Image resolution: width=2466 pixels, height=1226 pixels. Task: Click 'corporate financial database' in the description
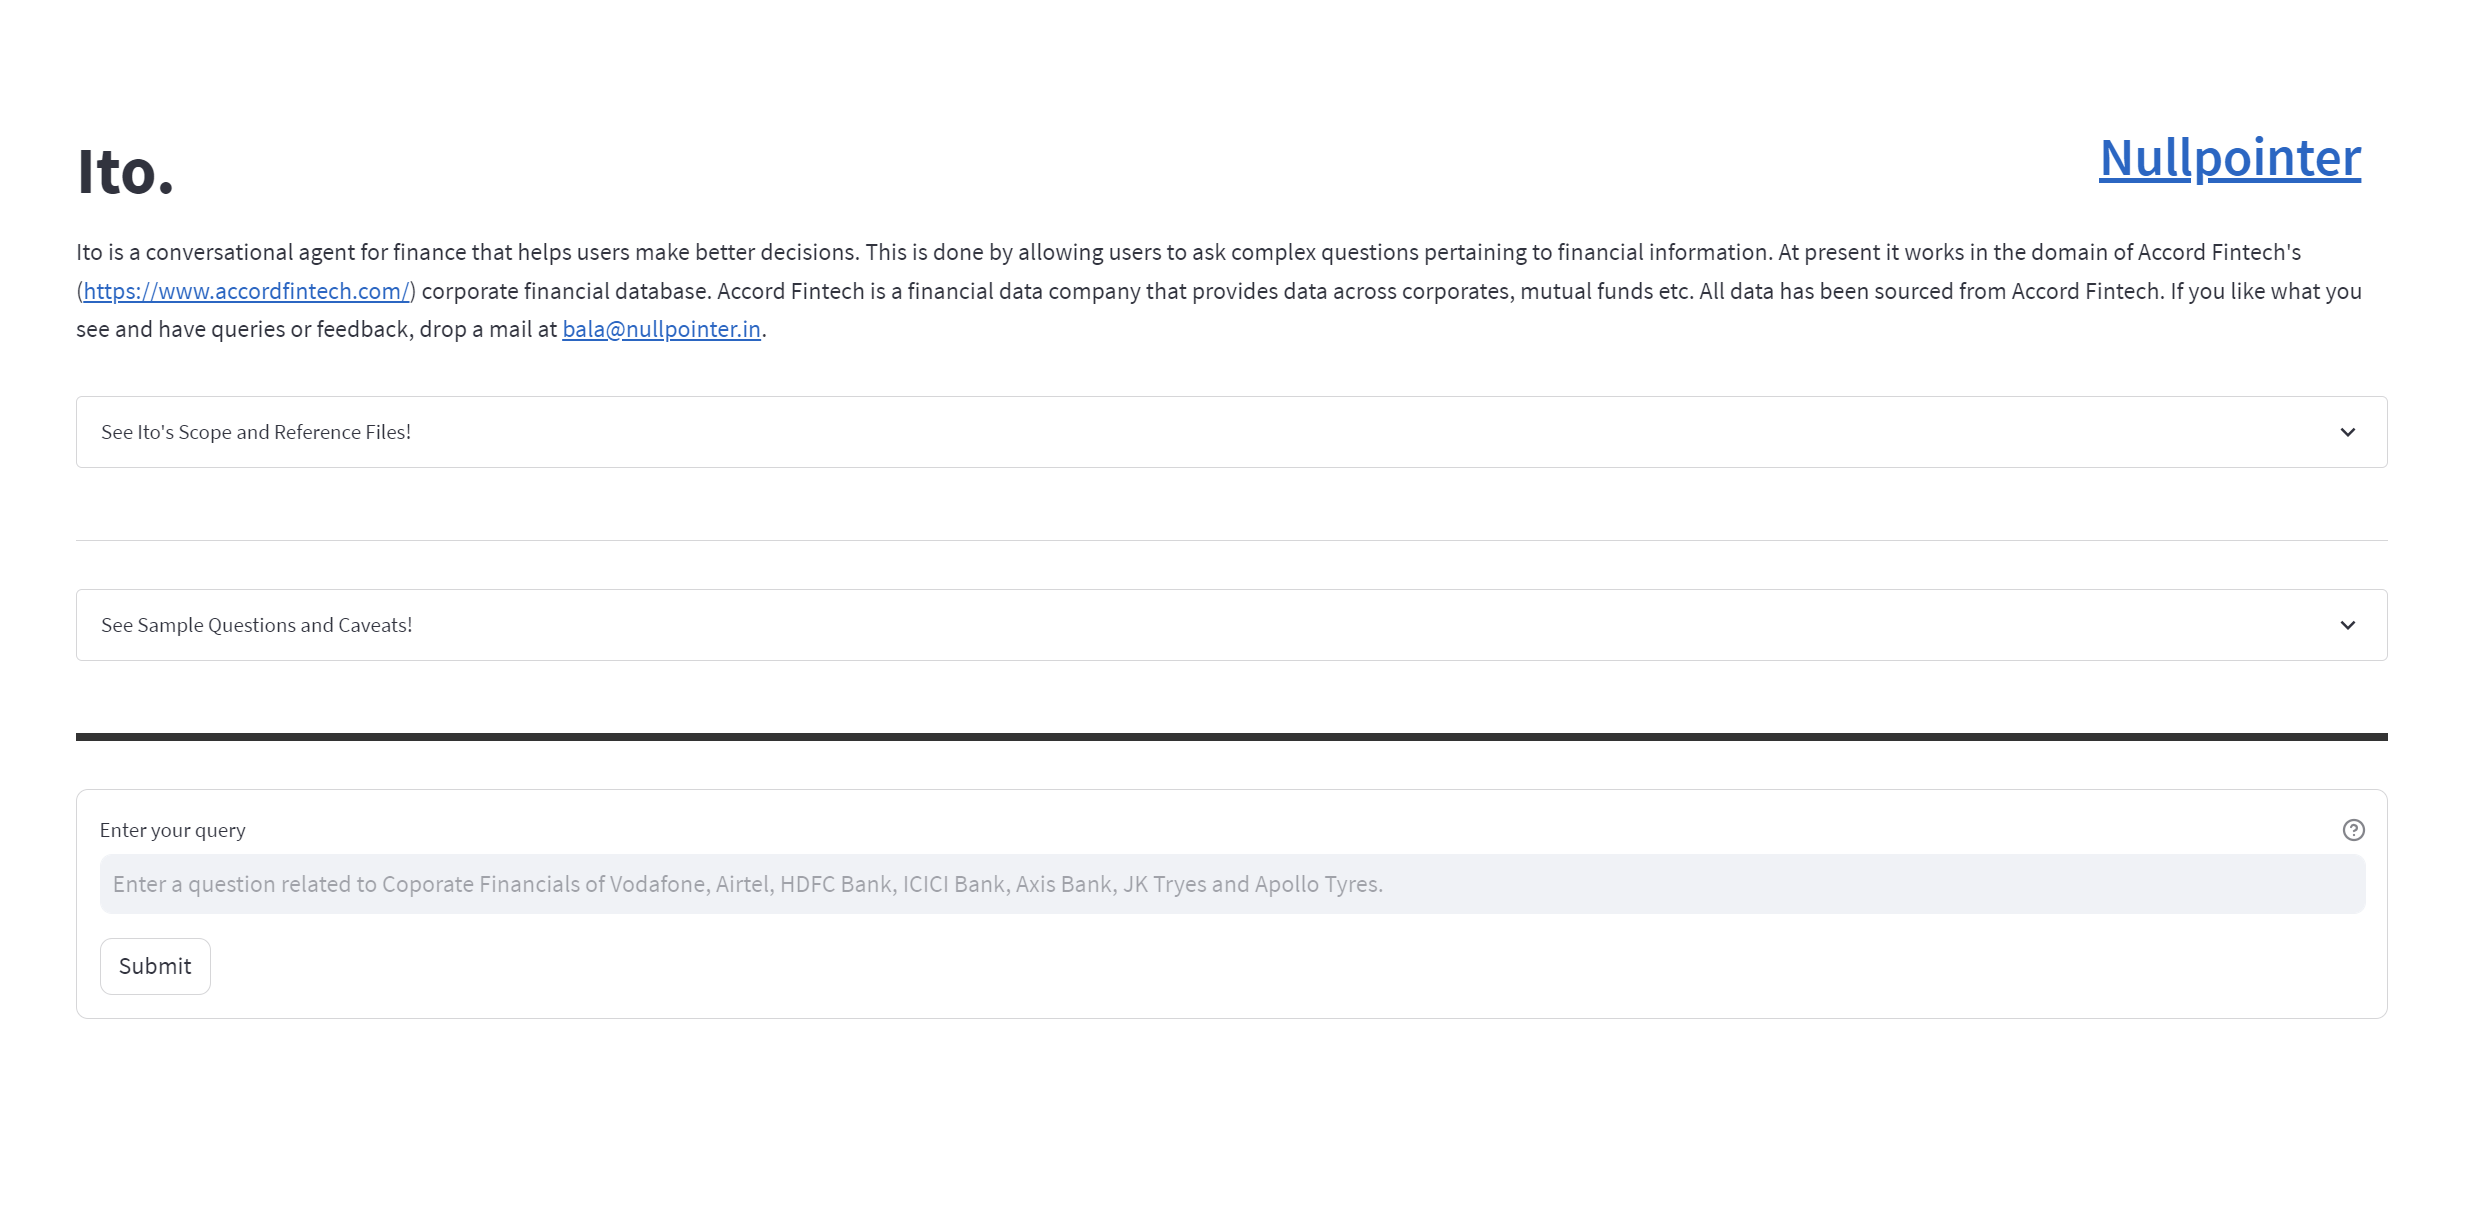coord(565,291)
